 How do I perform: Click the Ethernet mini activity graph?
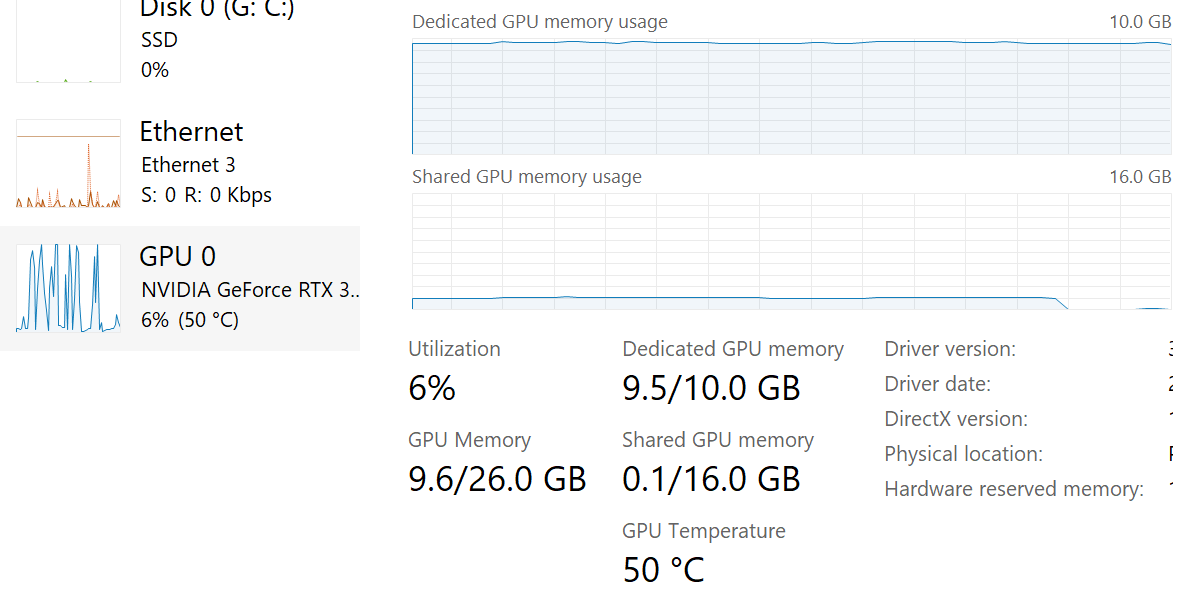[x=67, y=163]
